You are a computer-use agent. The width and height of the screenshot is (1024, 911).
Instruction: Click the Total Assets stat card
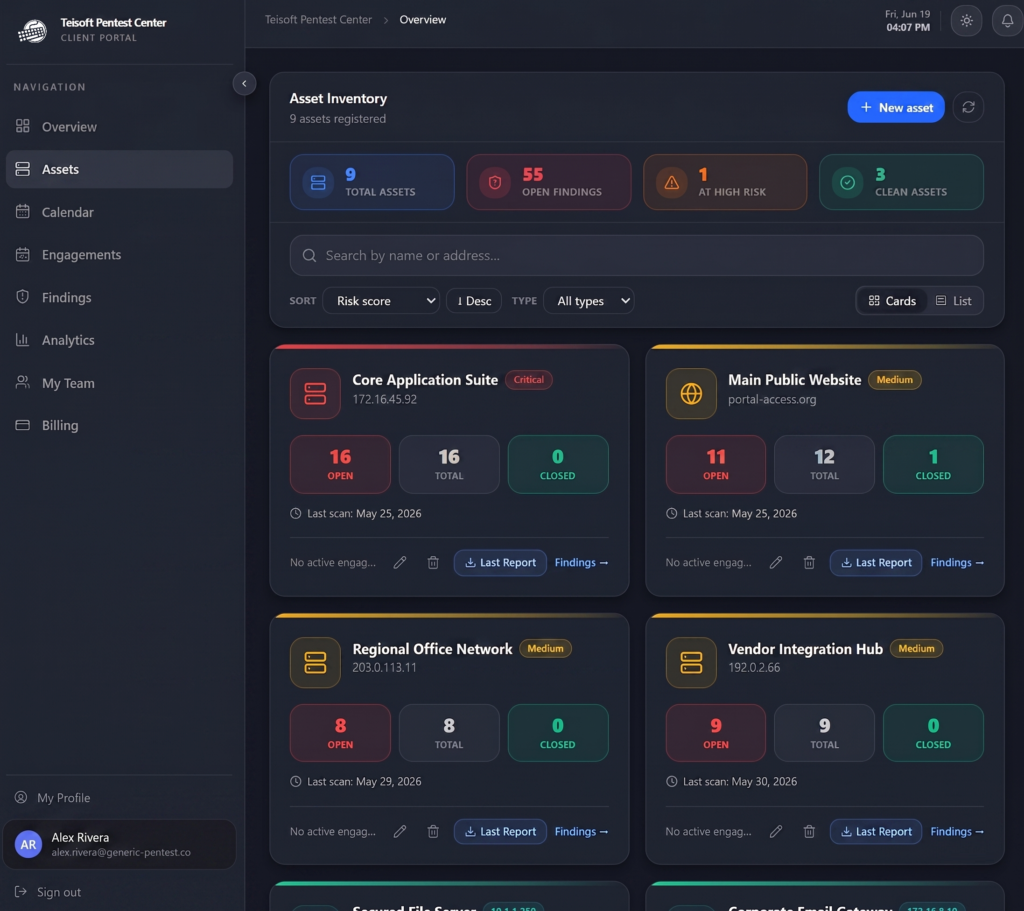tap(372, 182)
